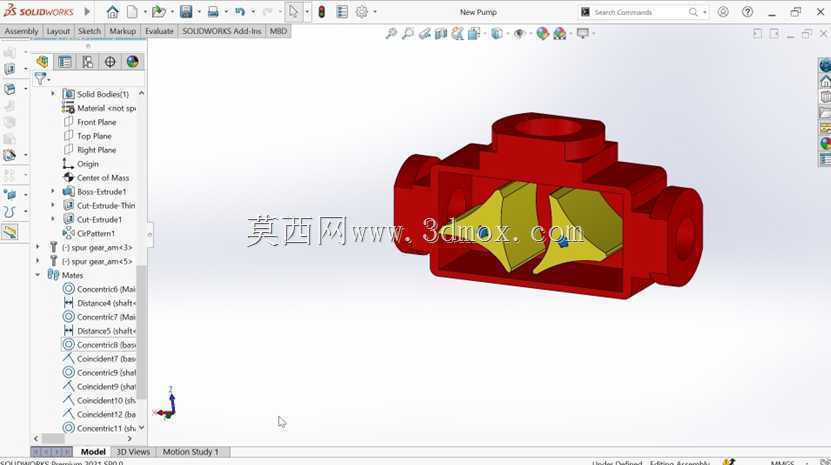Expand the Solid Bodies(1) node

(x=52, y=94)
